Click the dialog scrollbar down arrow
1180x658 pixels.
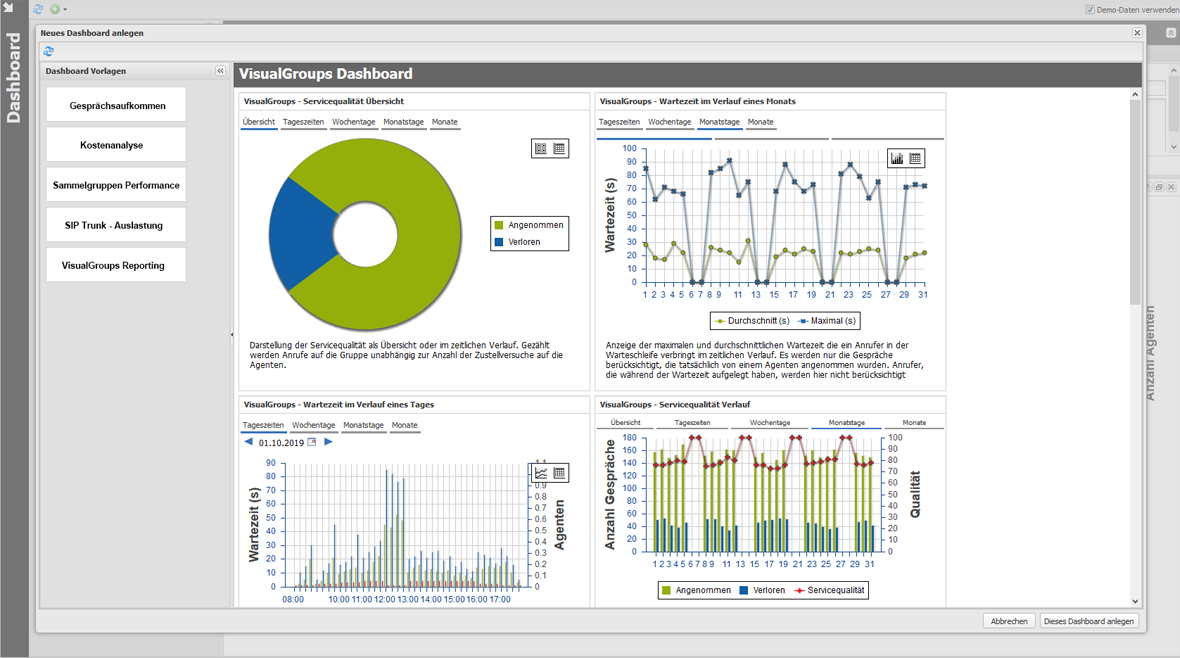(x=1135, y=602)
